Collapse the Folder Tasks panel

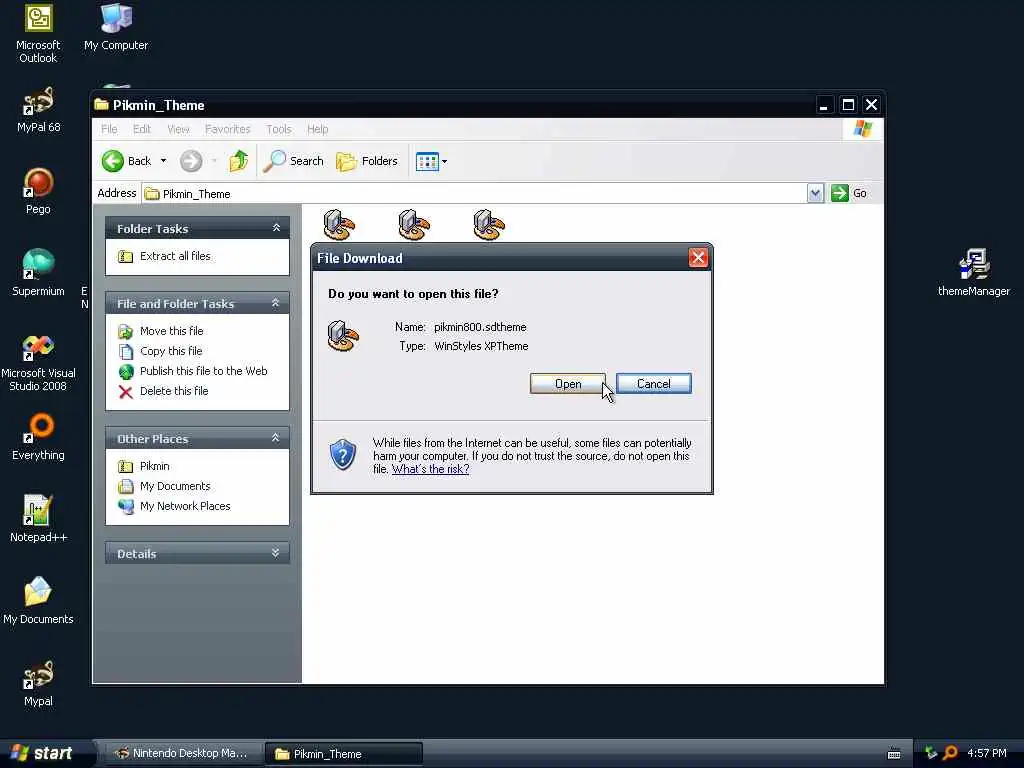coord(276,228)
